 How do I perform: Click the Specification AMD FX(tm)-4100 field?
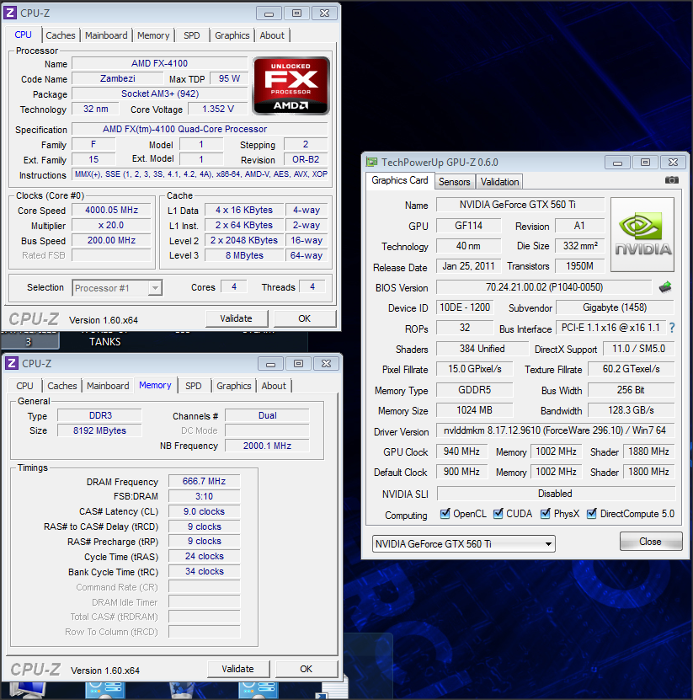coord(200,129)
